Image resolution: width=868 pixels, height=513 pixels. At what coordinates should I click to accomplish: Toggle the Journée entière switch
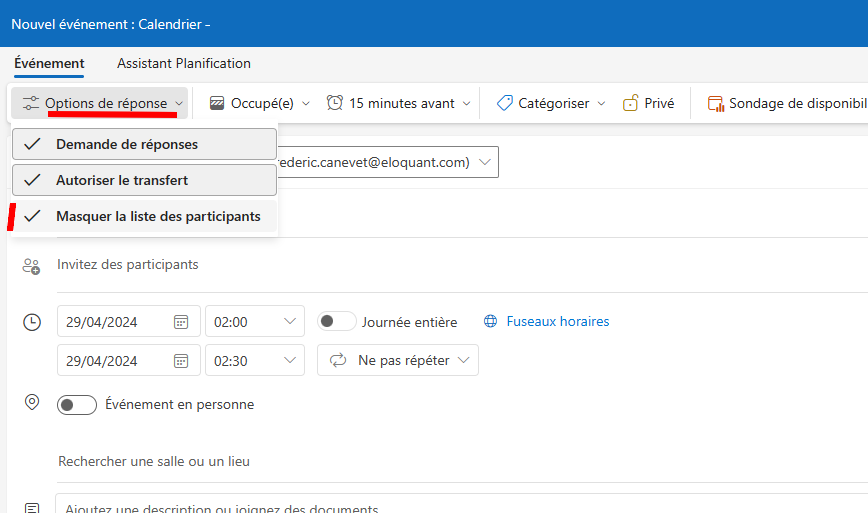coord(337,322)
